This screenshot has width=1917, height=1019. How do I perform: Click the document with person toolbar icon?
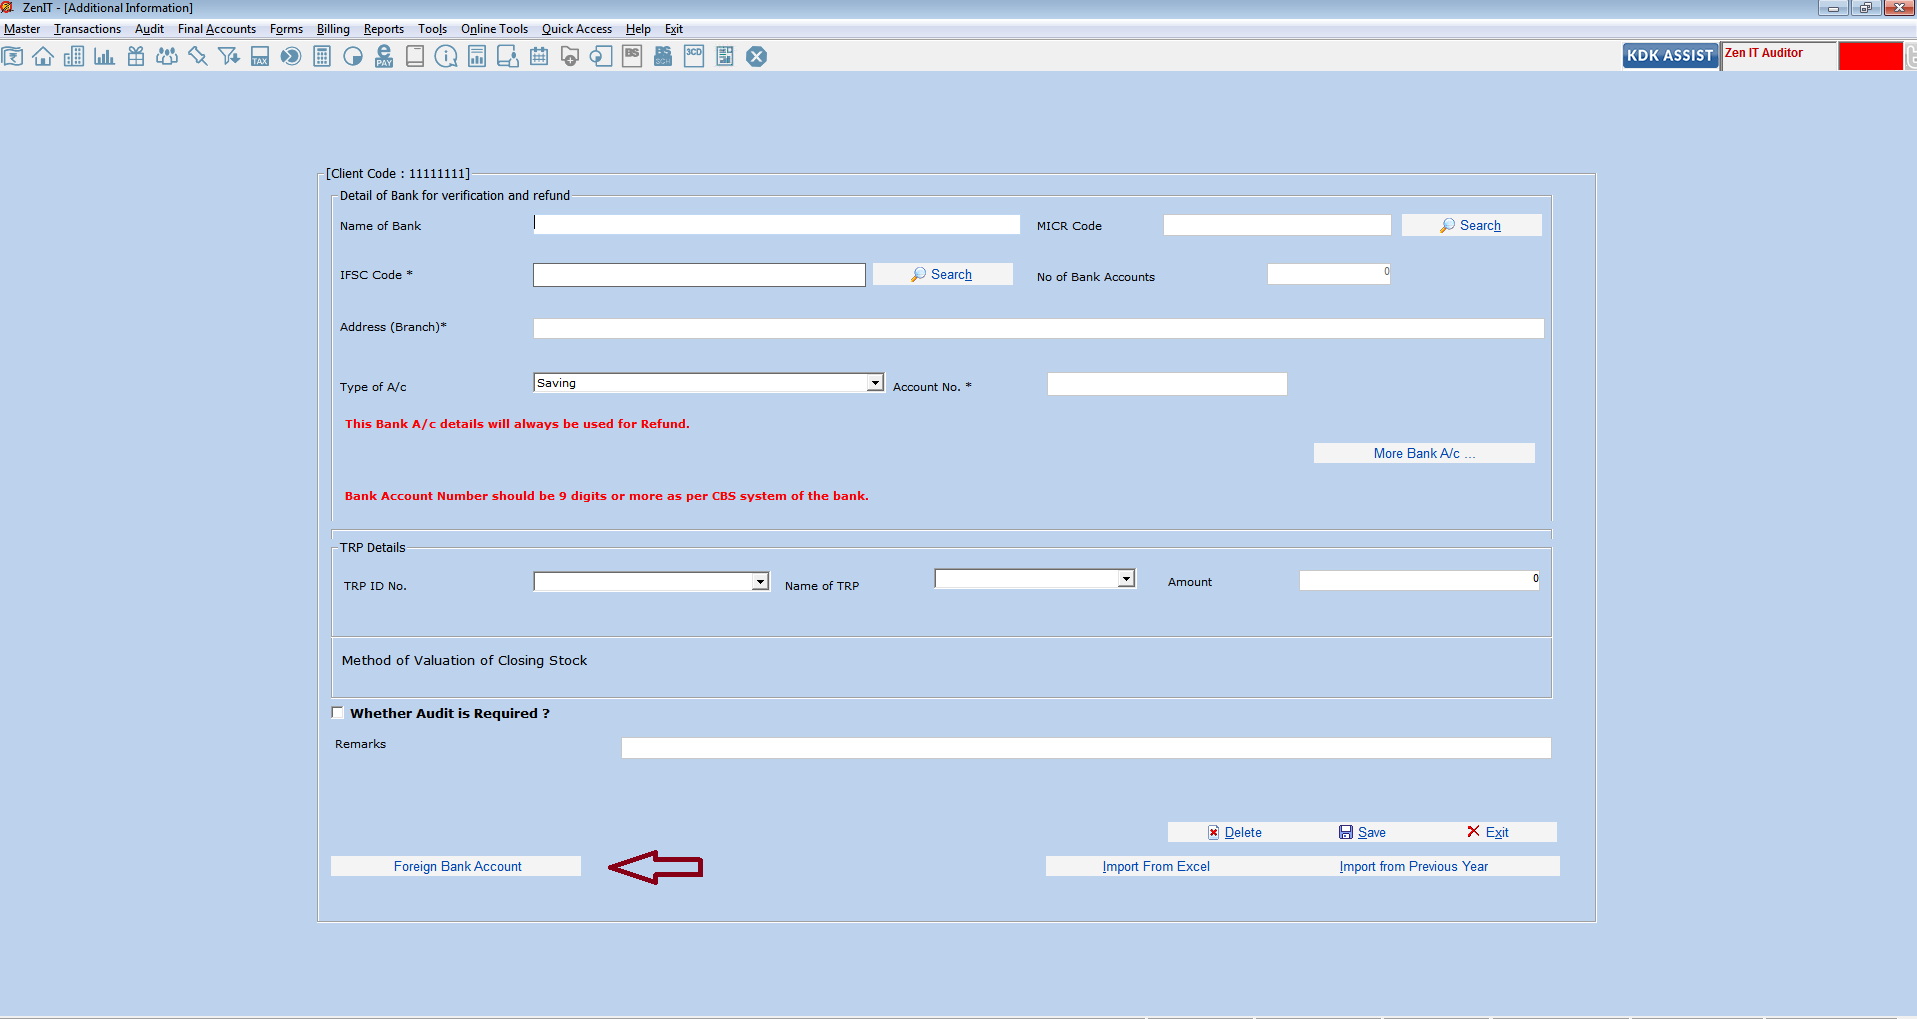508,57
